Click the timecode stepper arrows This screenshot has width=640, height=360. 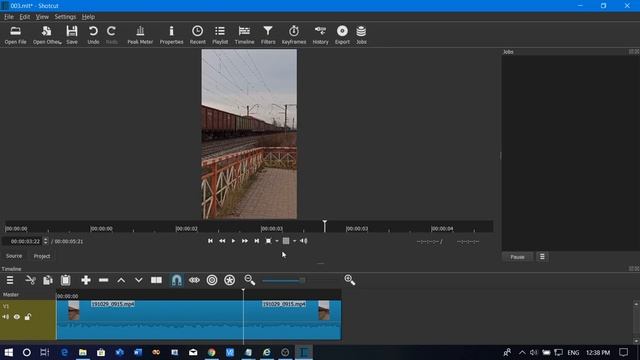coord(46,241)
